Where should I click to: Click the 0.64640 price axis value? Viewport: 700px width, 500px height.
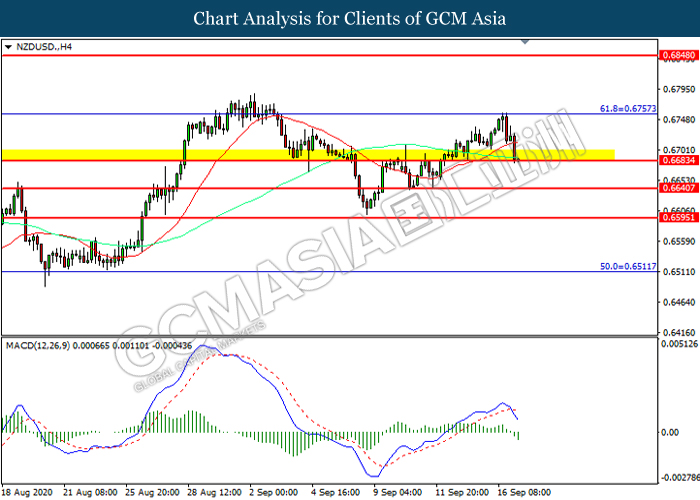tap(679, 302)
